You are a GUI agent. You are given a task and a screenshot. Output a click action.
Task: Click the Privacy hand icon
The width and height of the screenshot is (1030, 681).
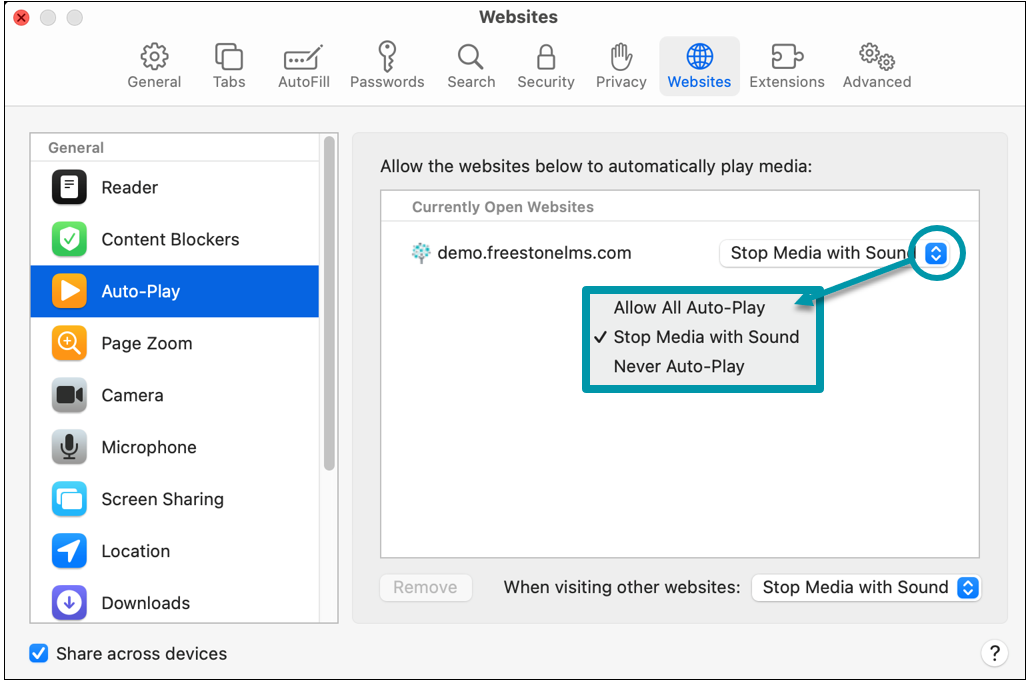pyautogui.click(x=620, y=64)
